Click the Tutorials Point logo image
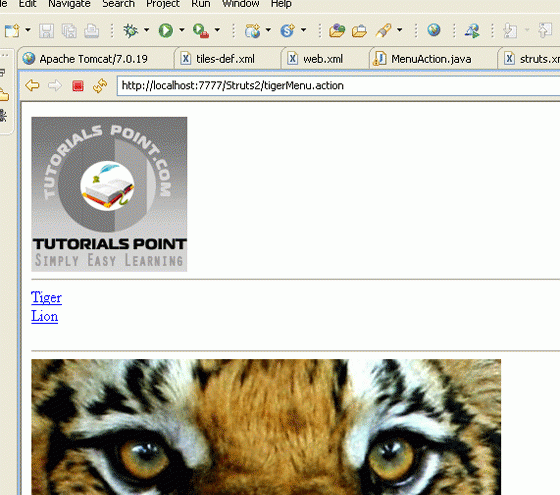The width and height of the screenshot is (560, 495). (x=109, y=194)
